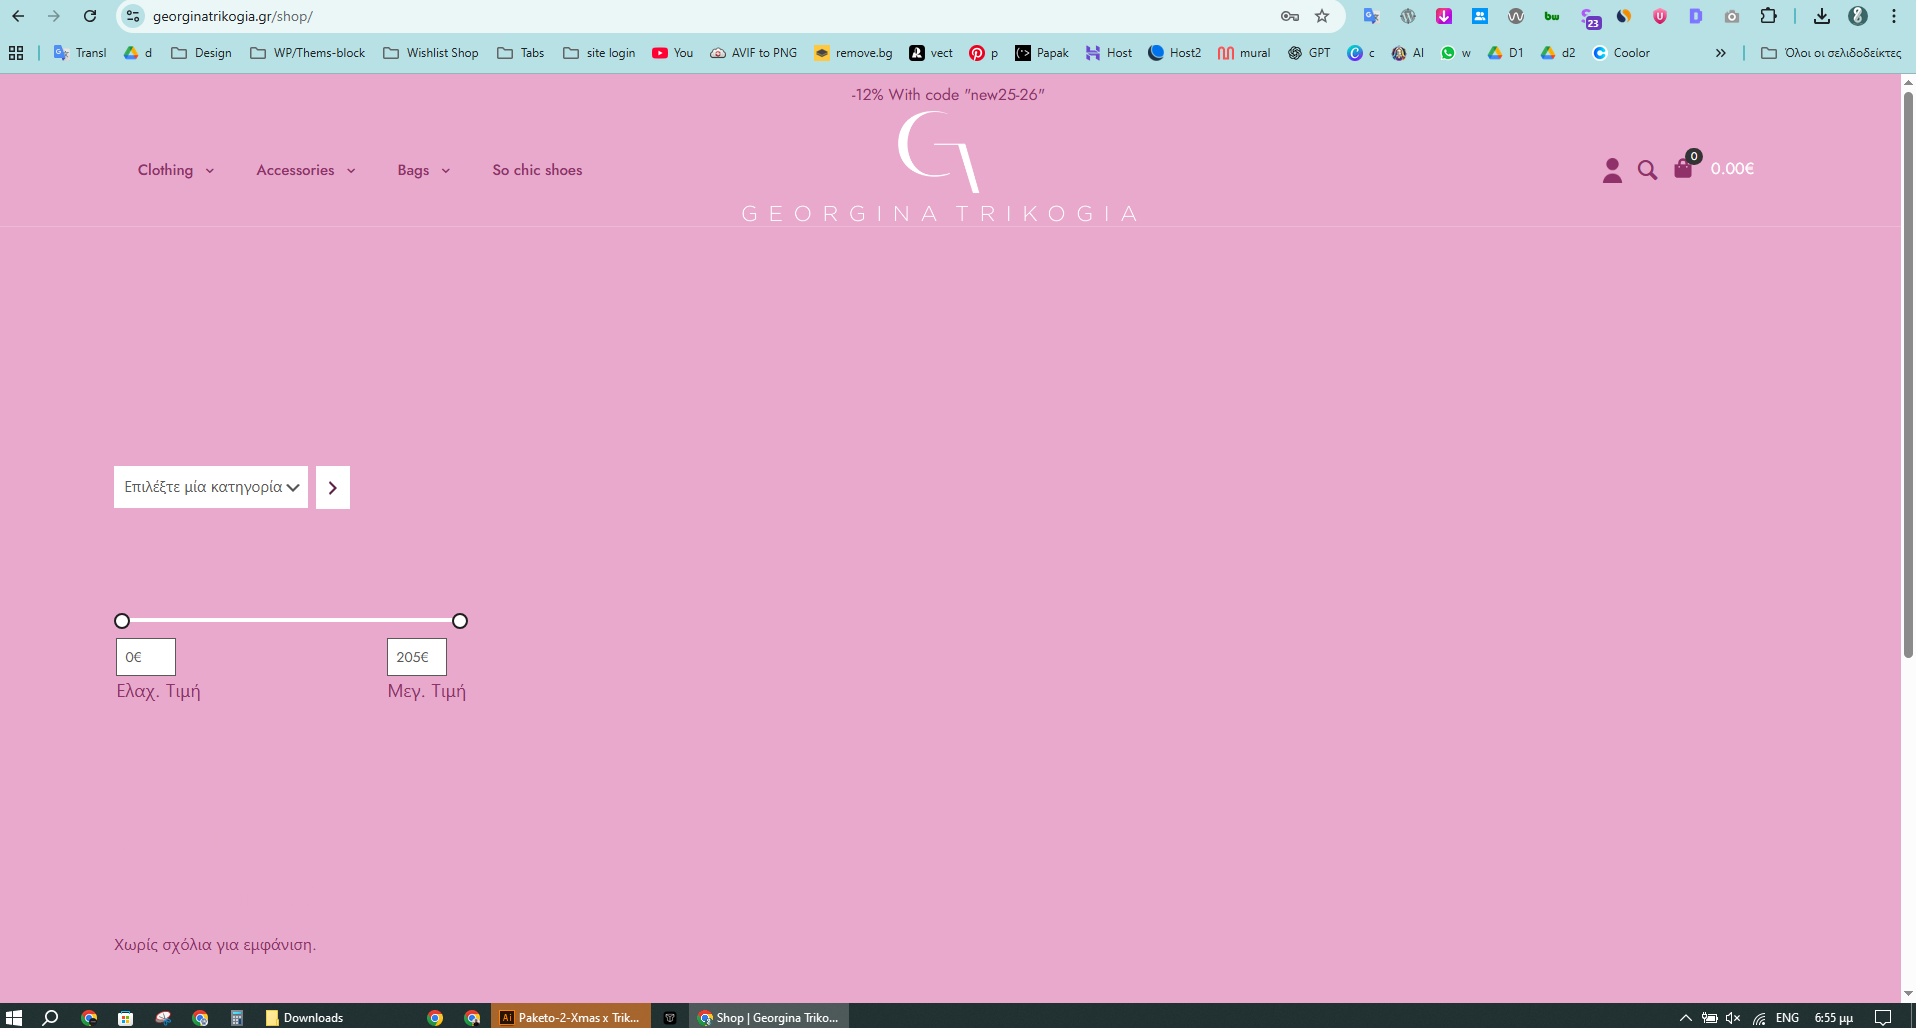Switch to Paketo-2-Xmas Illustrator taskbar window
The width and height of the screenshot is (1916, 1028).
click(570, 1017)
